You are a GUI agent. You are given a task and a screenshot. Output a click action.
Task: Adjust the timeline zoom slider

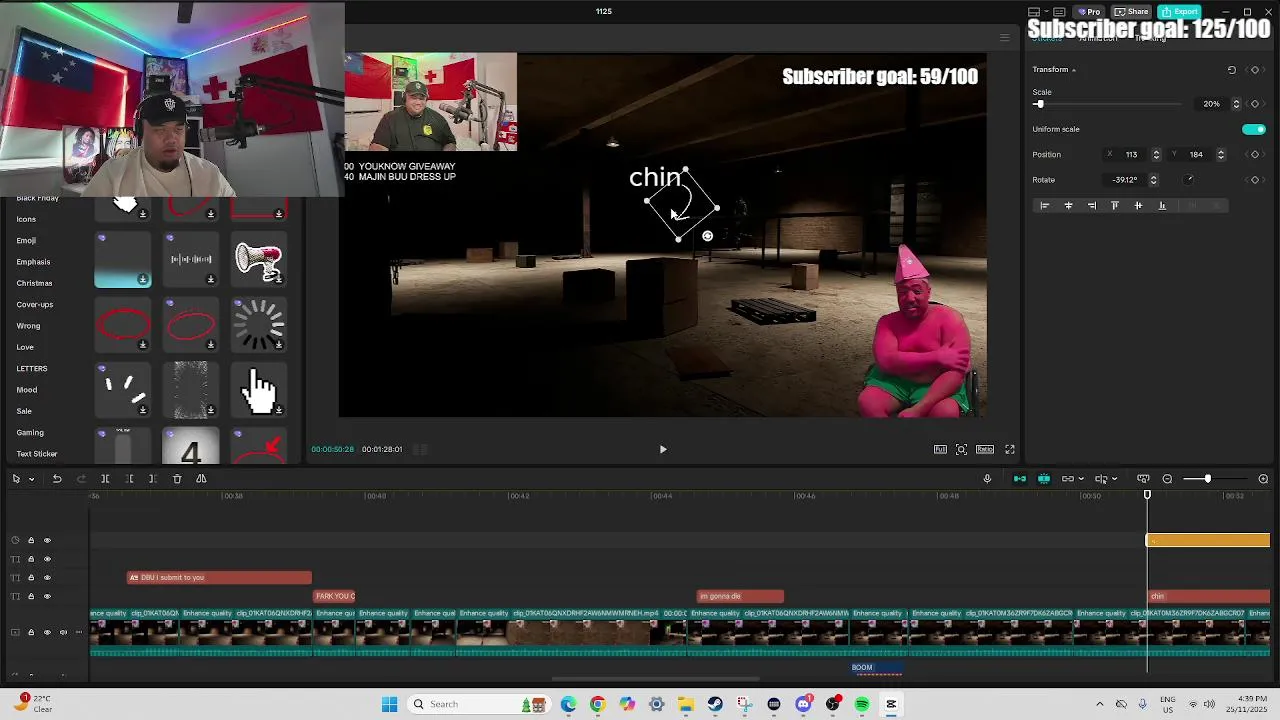[1208, 479]
